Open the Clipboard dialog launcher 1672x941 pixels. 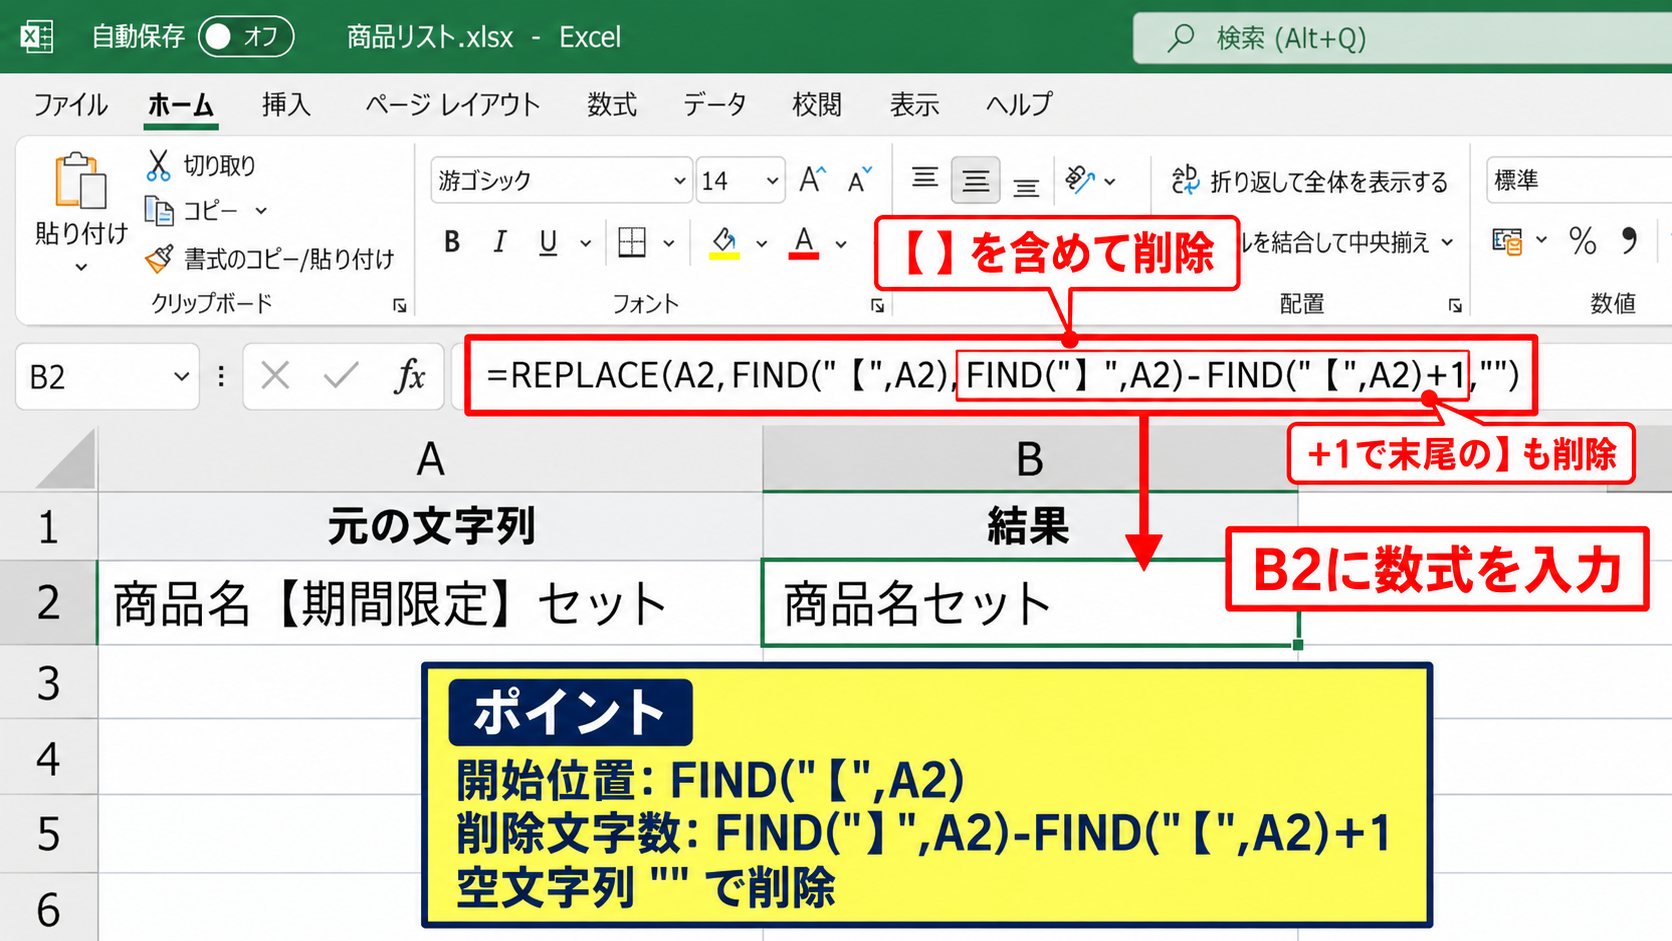[x=400, y=306]
